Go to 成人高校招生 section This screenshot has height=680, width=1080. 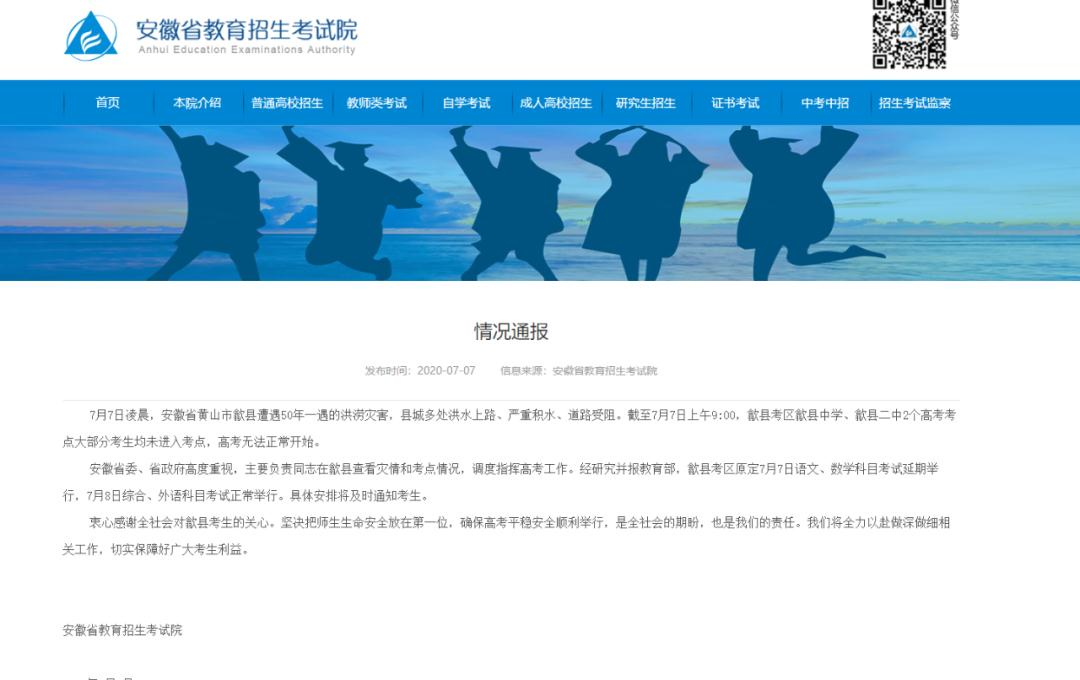556,103
